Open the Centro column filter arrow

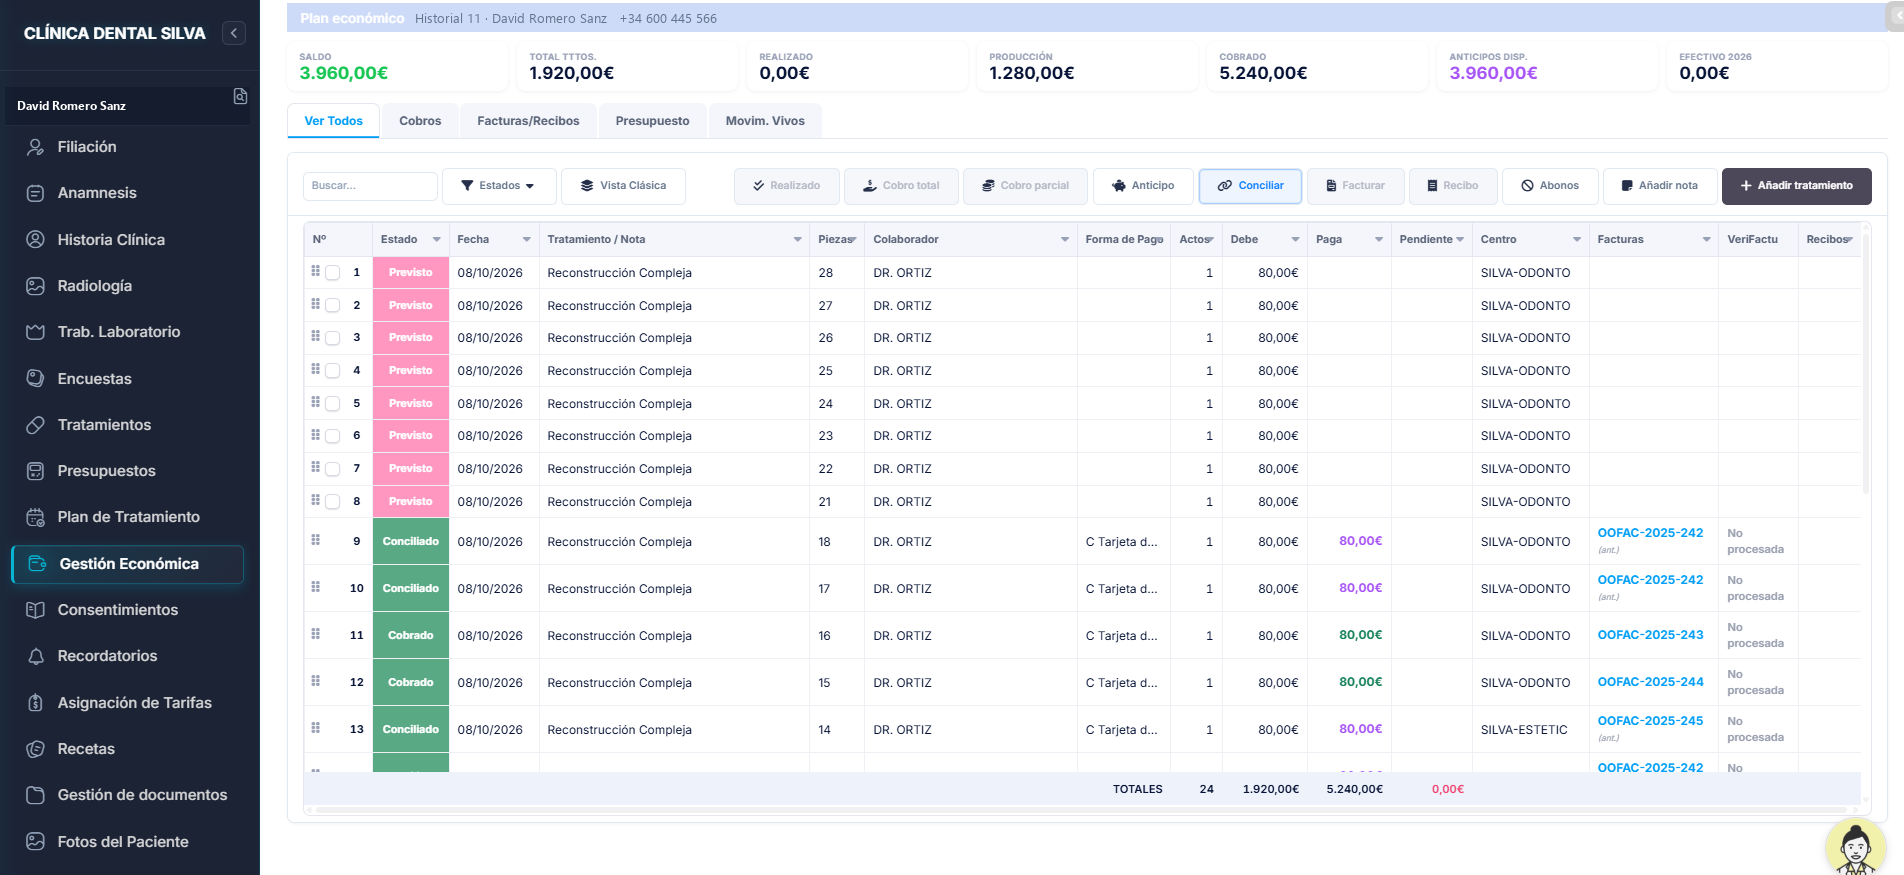1577,240
